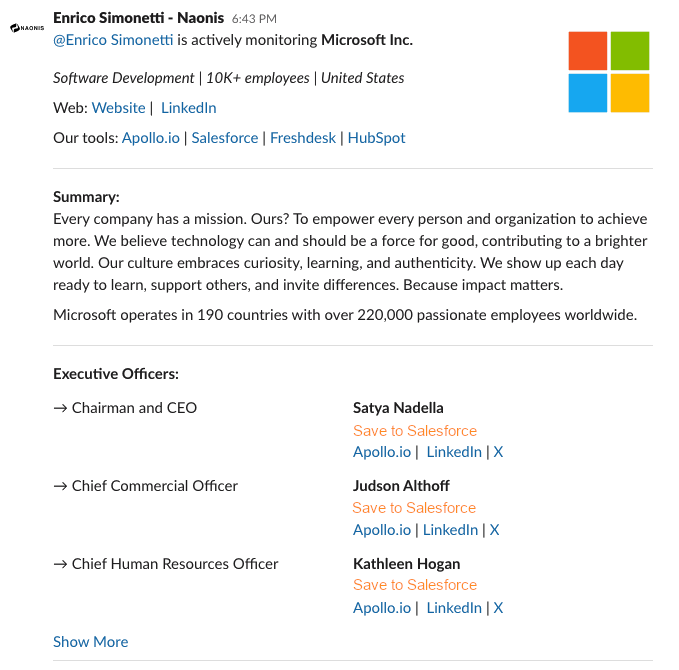Click the 6:43 PM message timestamp
The width and height of the screenshot is (679, 670).
click(x=254, y=19)
